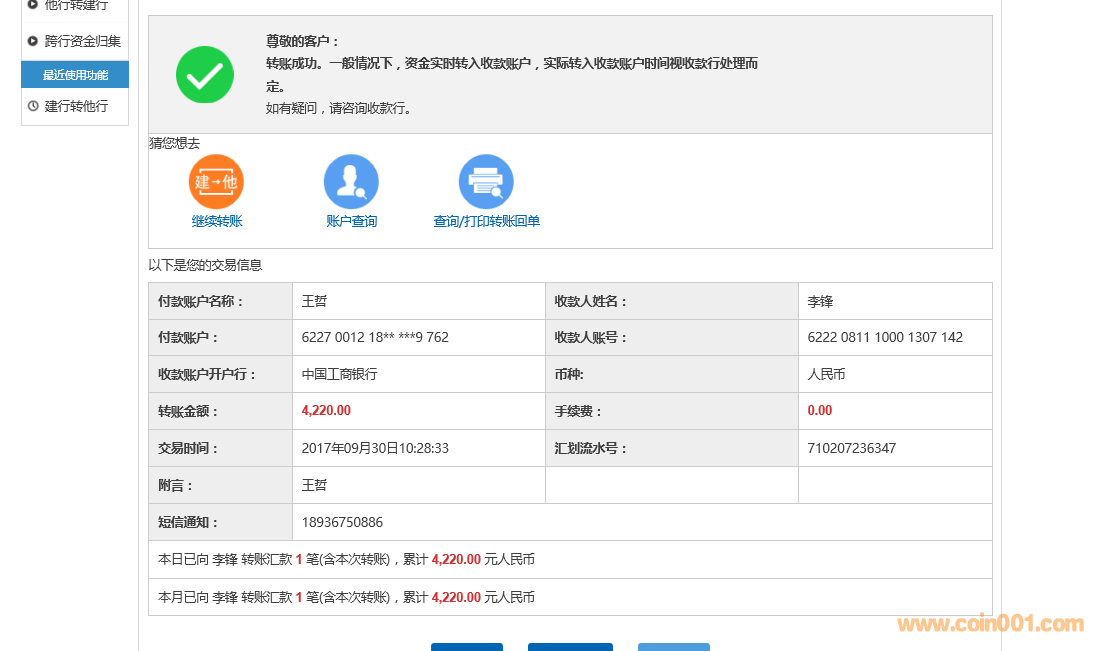The image size is (1097, 651).
Task: Click the 汇划流水号 value 710207236347
Action: click(x=852, y=448)
